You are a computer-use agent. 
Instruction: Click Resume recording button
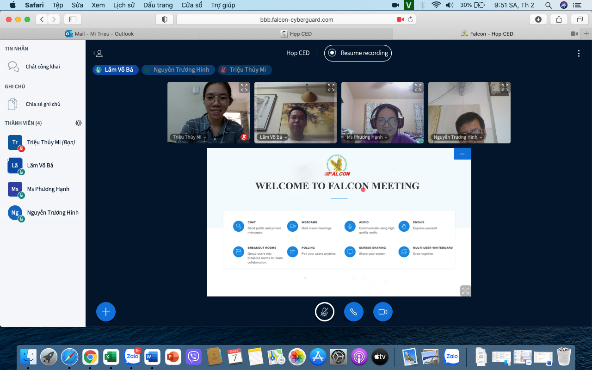point(358,53)
